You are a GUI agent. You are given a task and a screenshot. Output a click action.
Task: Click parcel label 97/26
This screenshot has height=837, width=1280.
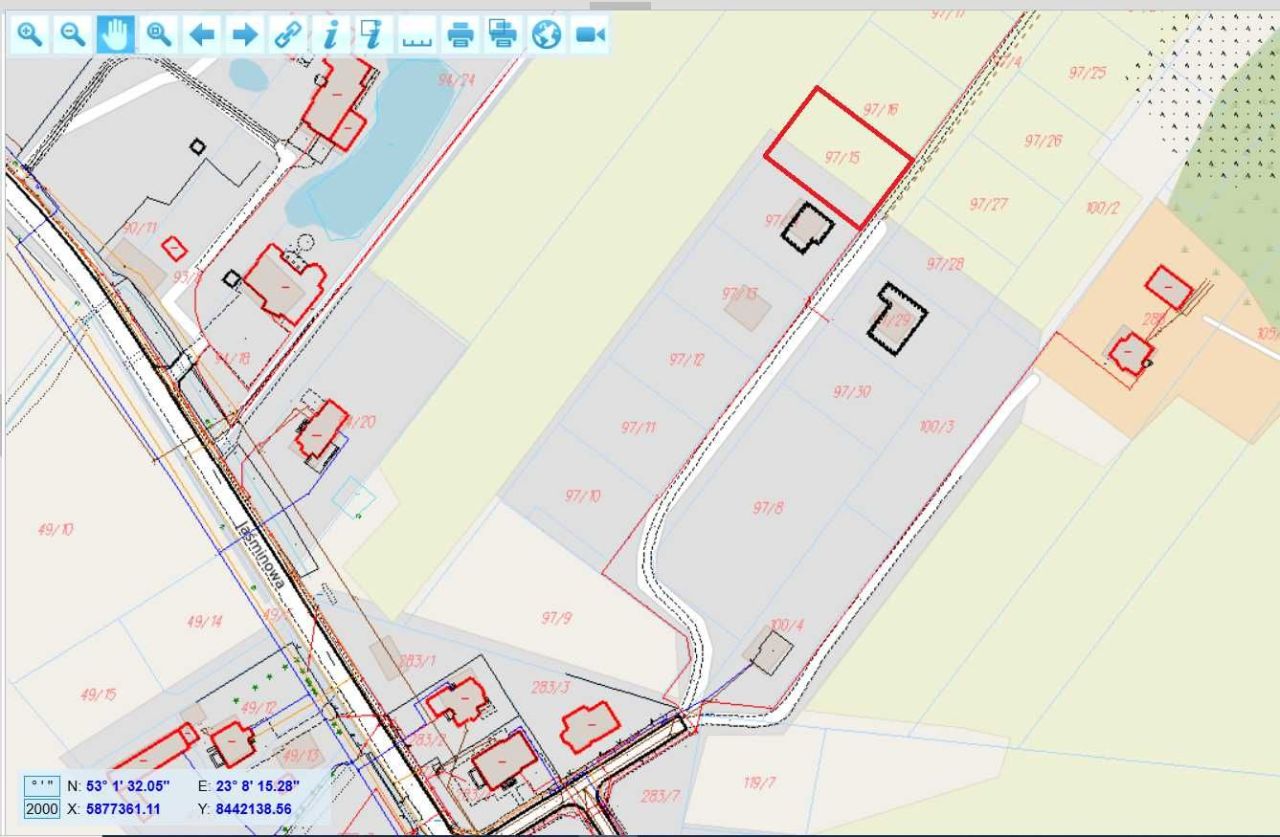1043,141
